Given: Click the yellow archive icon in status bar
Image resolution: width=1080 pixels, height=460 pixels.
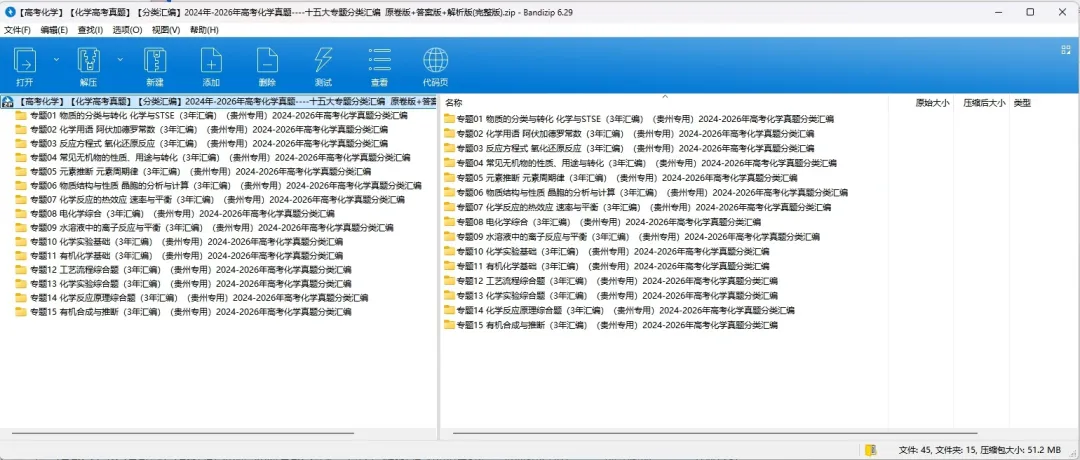Looking at the screenshot, I should (x=871, y=450).
